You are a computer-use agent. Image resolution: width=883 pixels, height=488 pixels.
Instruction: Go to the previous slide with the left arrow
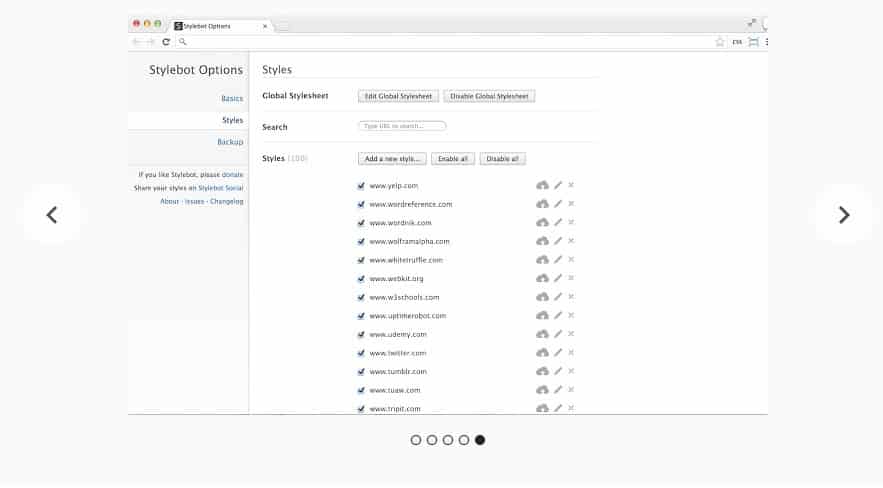52,215
